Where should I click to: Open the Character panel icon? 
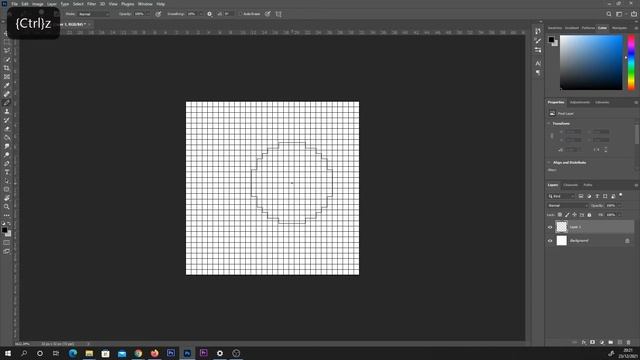point(538,63)
